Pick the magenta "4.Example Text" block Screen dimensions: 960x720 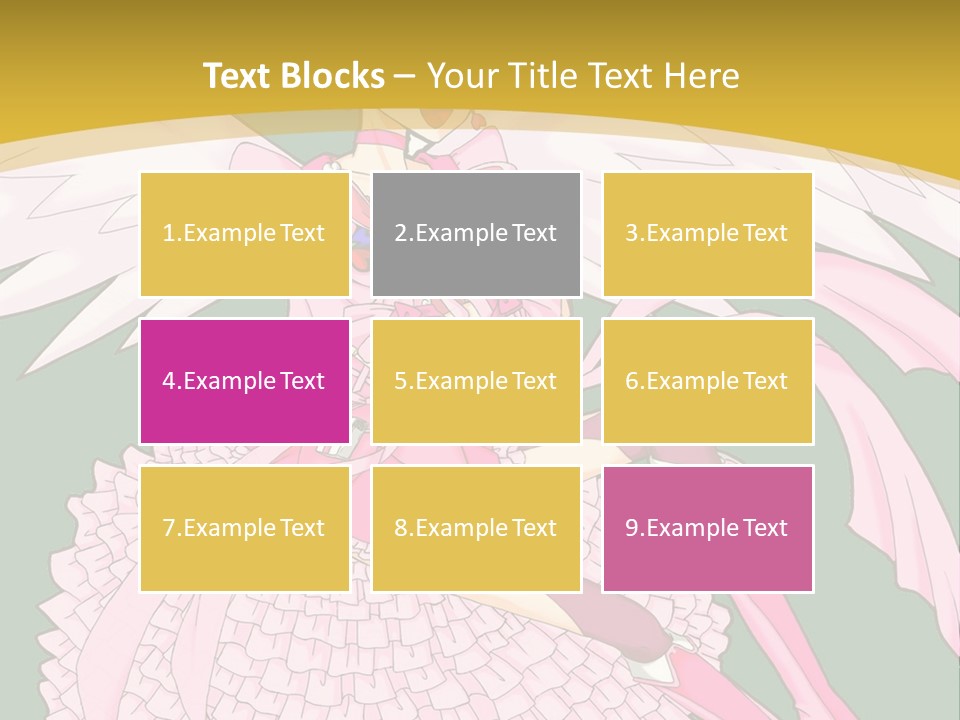pyautogui.click(x=244, y=381)
